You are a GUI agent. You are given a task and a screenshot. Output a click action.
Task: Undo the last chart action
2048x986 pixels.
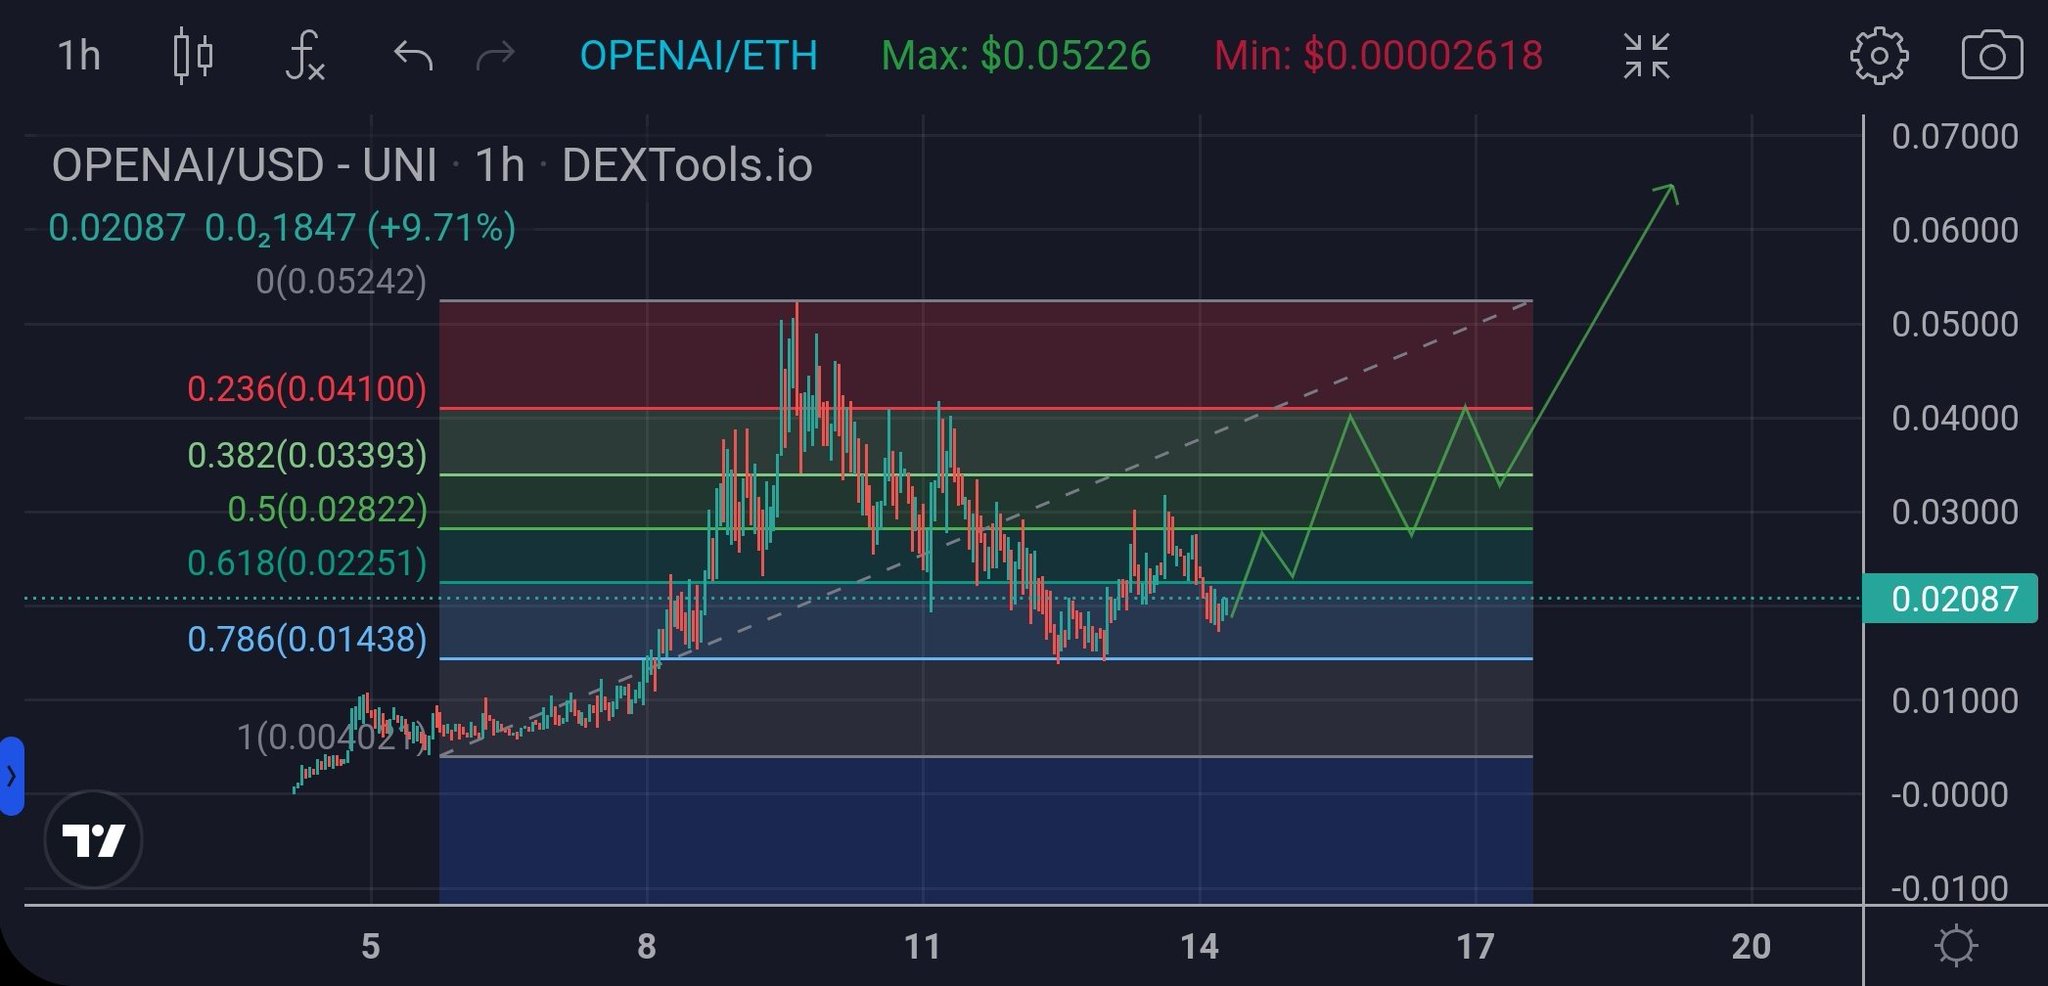click(x=413, y=56)
